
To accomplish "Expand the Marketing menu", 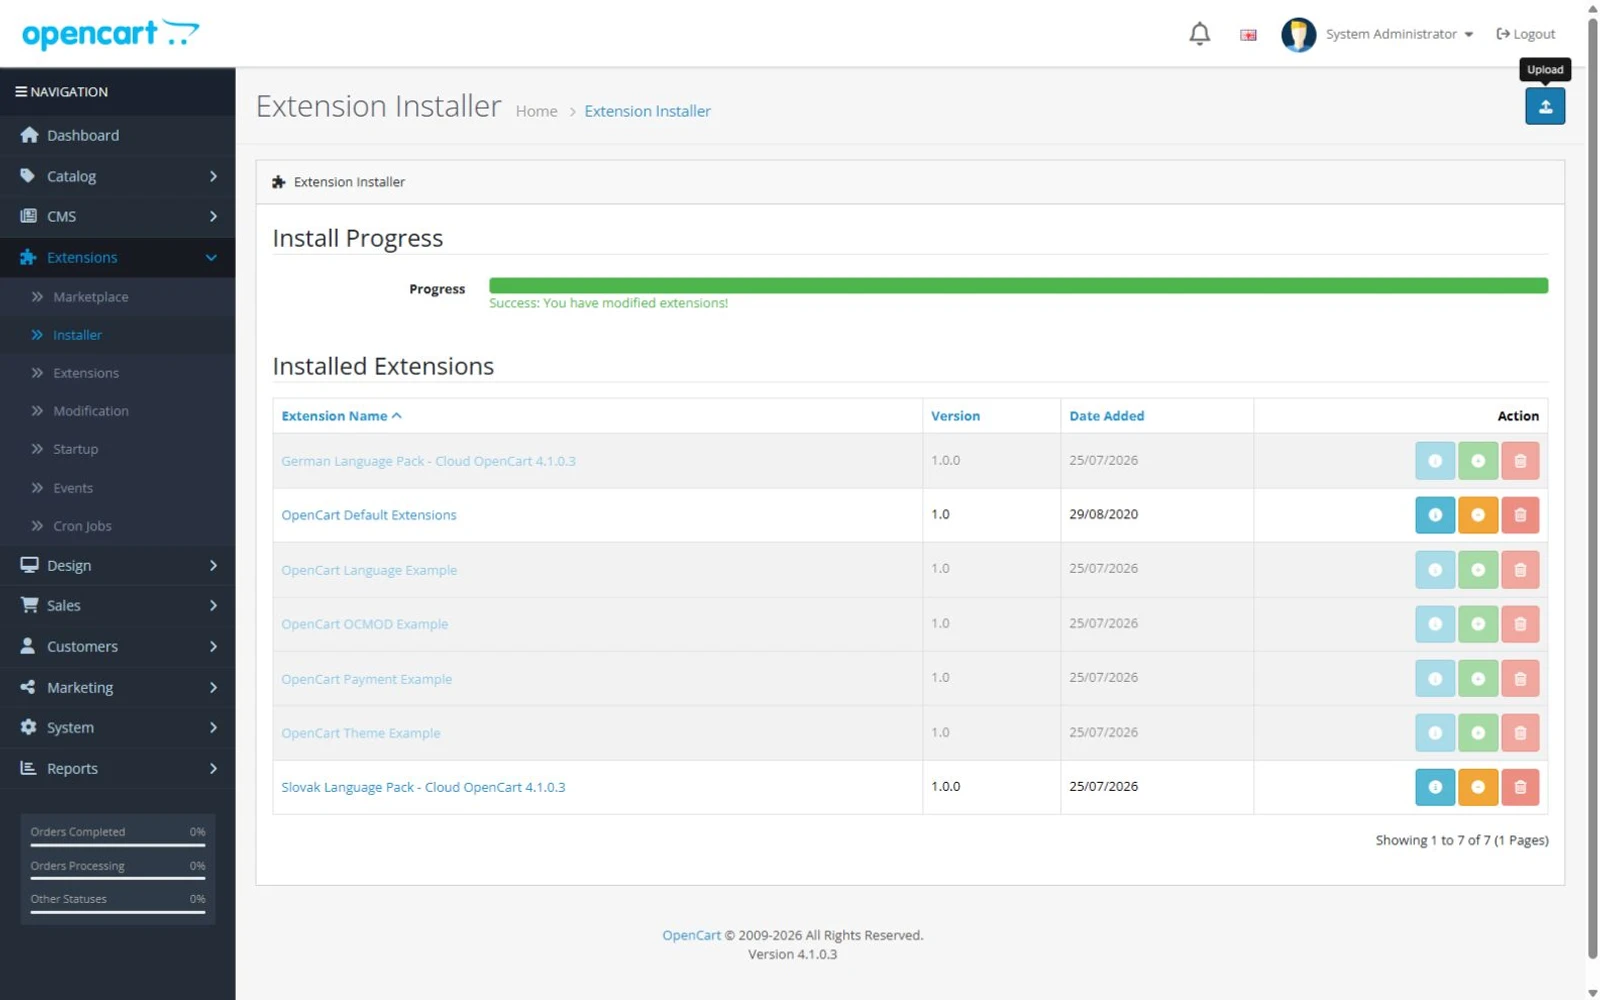I will click(117, 687).
